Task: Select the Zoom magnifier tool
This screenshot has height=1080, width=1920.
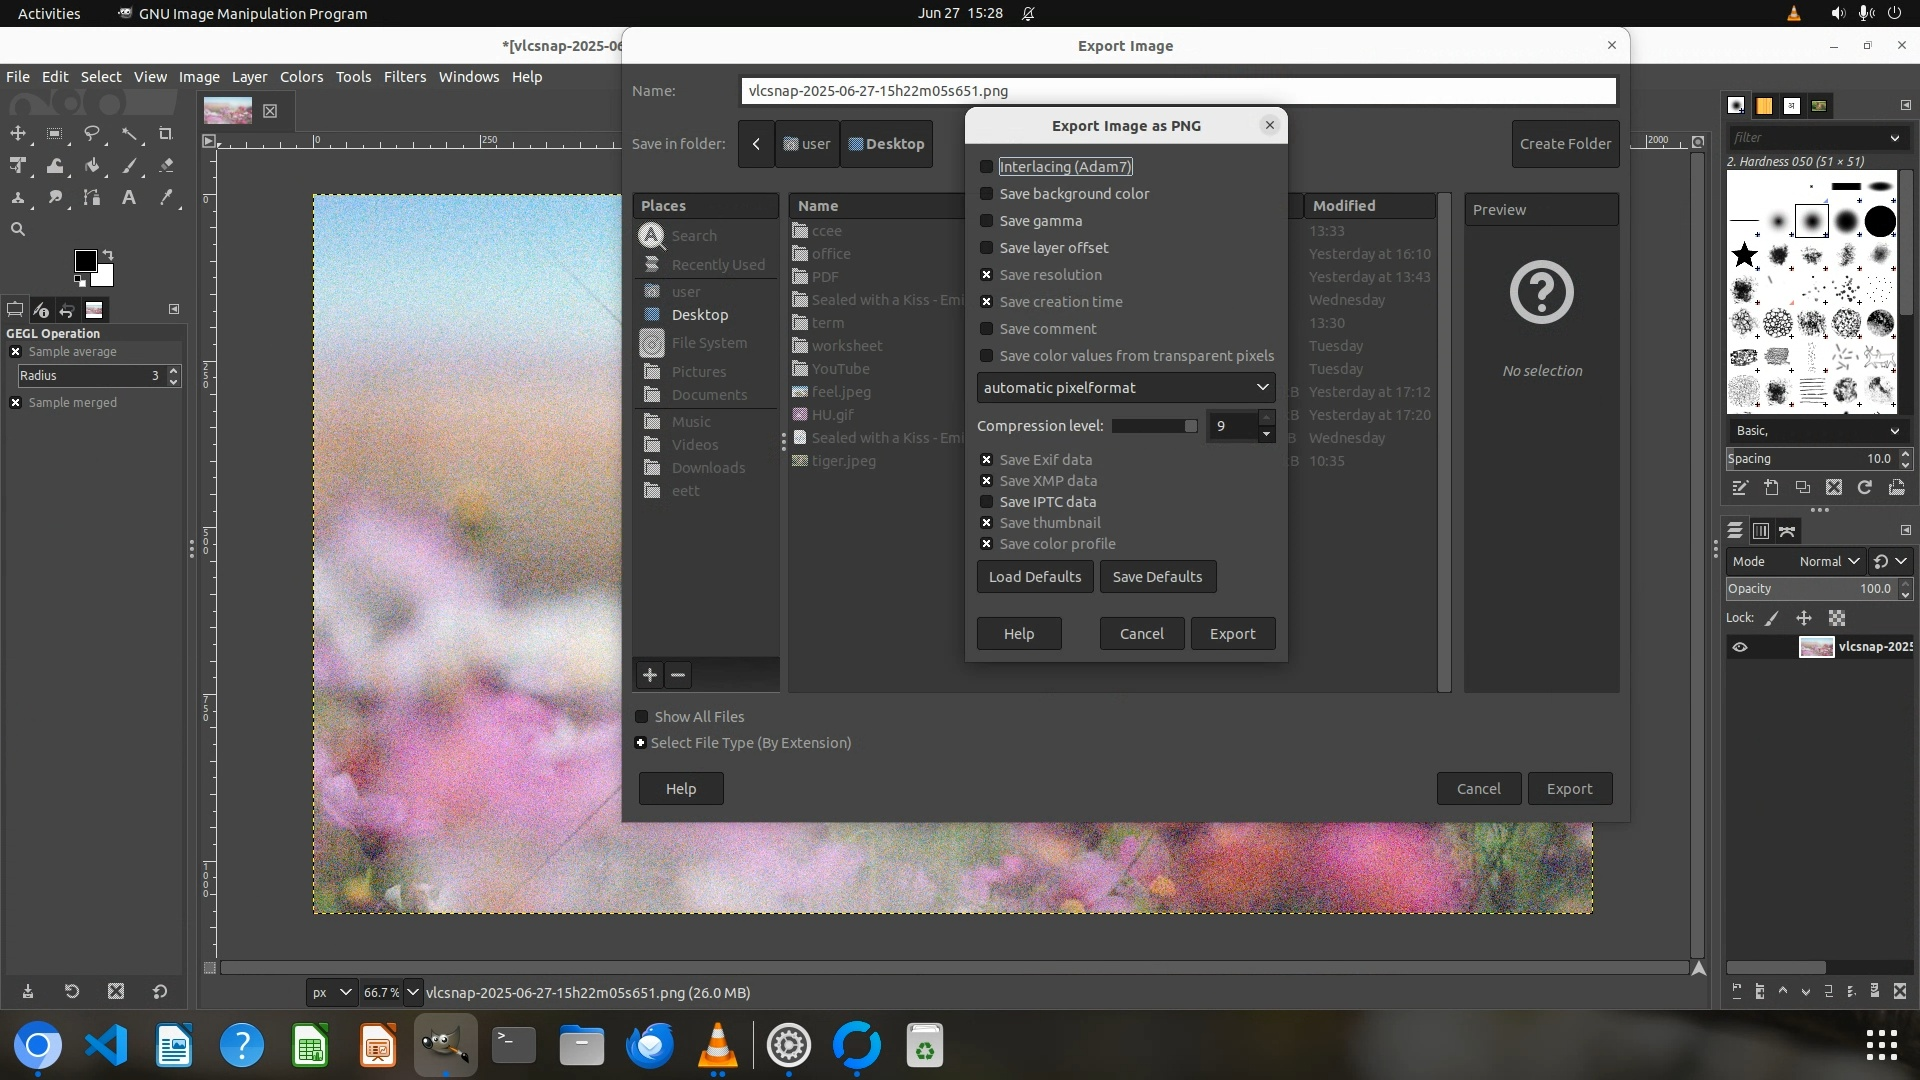Action: pyautogui.click(x=18, y=230)
